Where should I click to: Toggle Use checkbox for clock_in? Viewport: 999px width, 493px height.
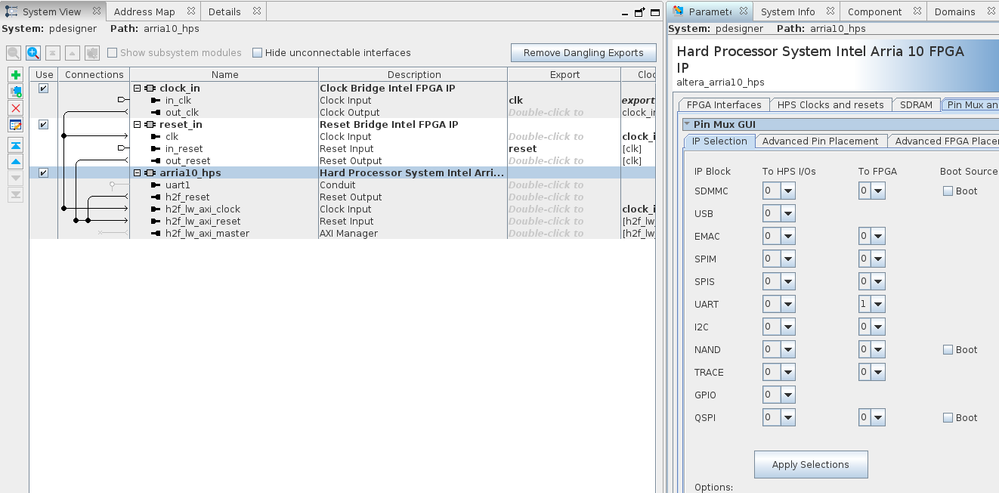tap(43, 89)
